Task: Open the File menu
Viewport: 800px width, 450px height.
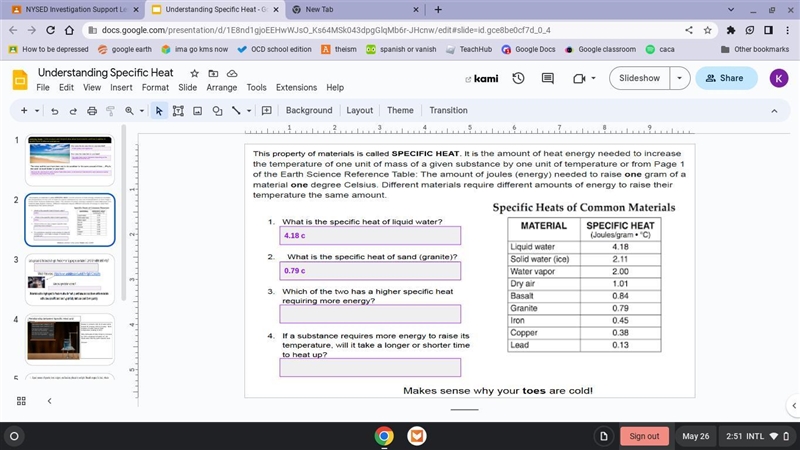Action: (43, 88)
